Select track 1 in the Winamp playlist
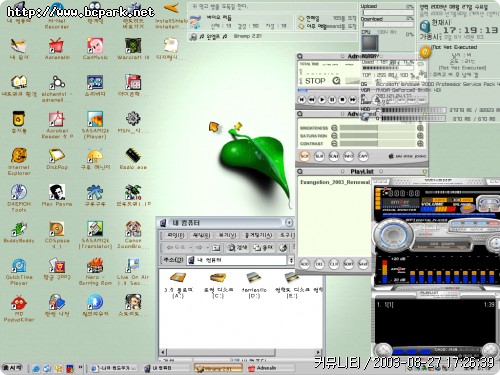Screen dimensions: 500x375 435,305
